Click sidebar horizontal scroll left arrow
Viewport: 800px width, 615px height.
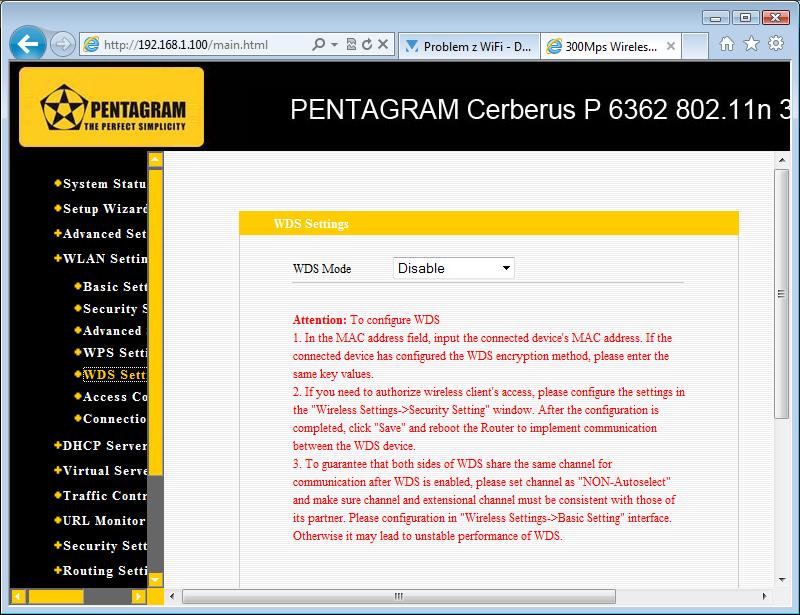pyautogui.click(x=18, y=596)
